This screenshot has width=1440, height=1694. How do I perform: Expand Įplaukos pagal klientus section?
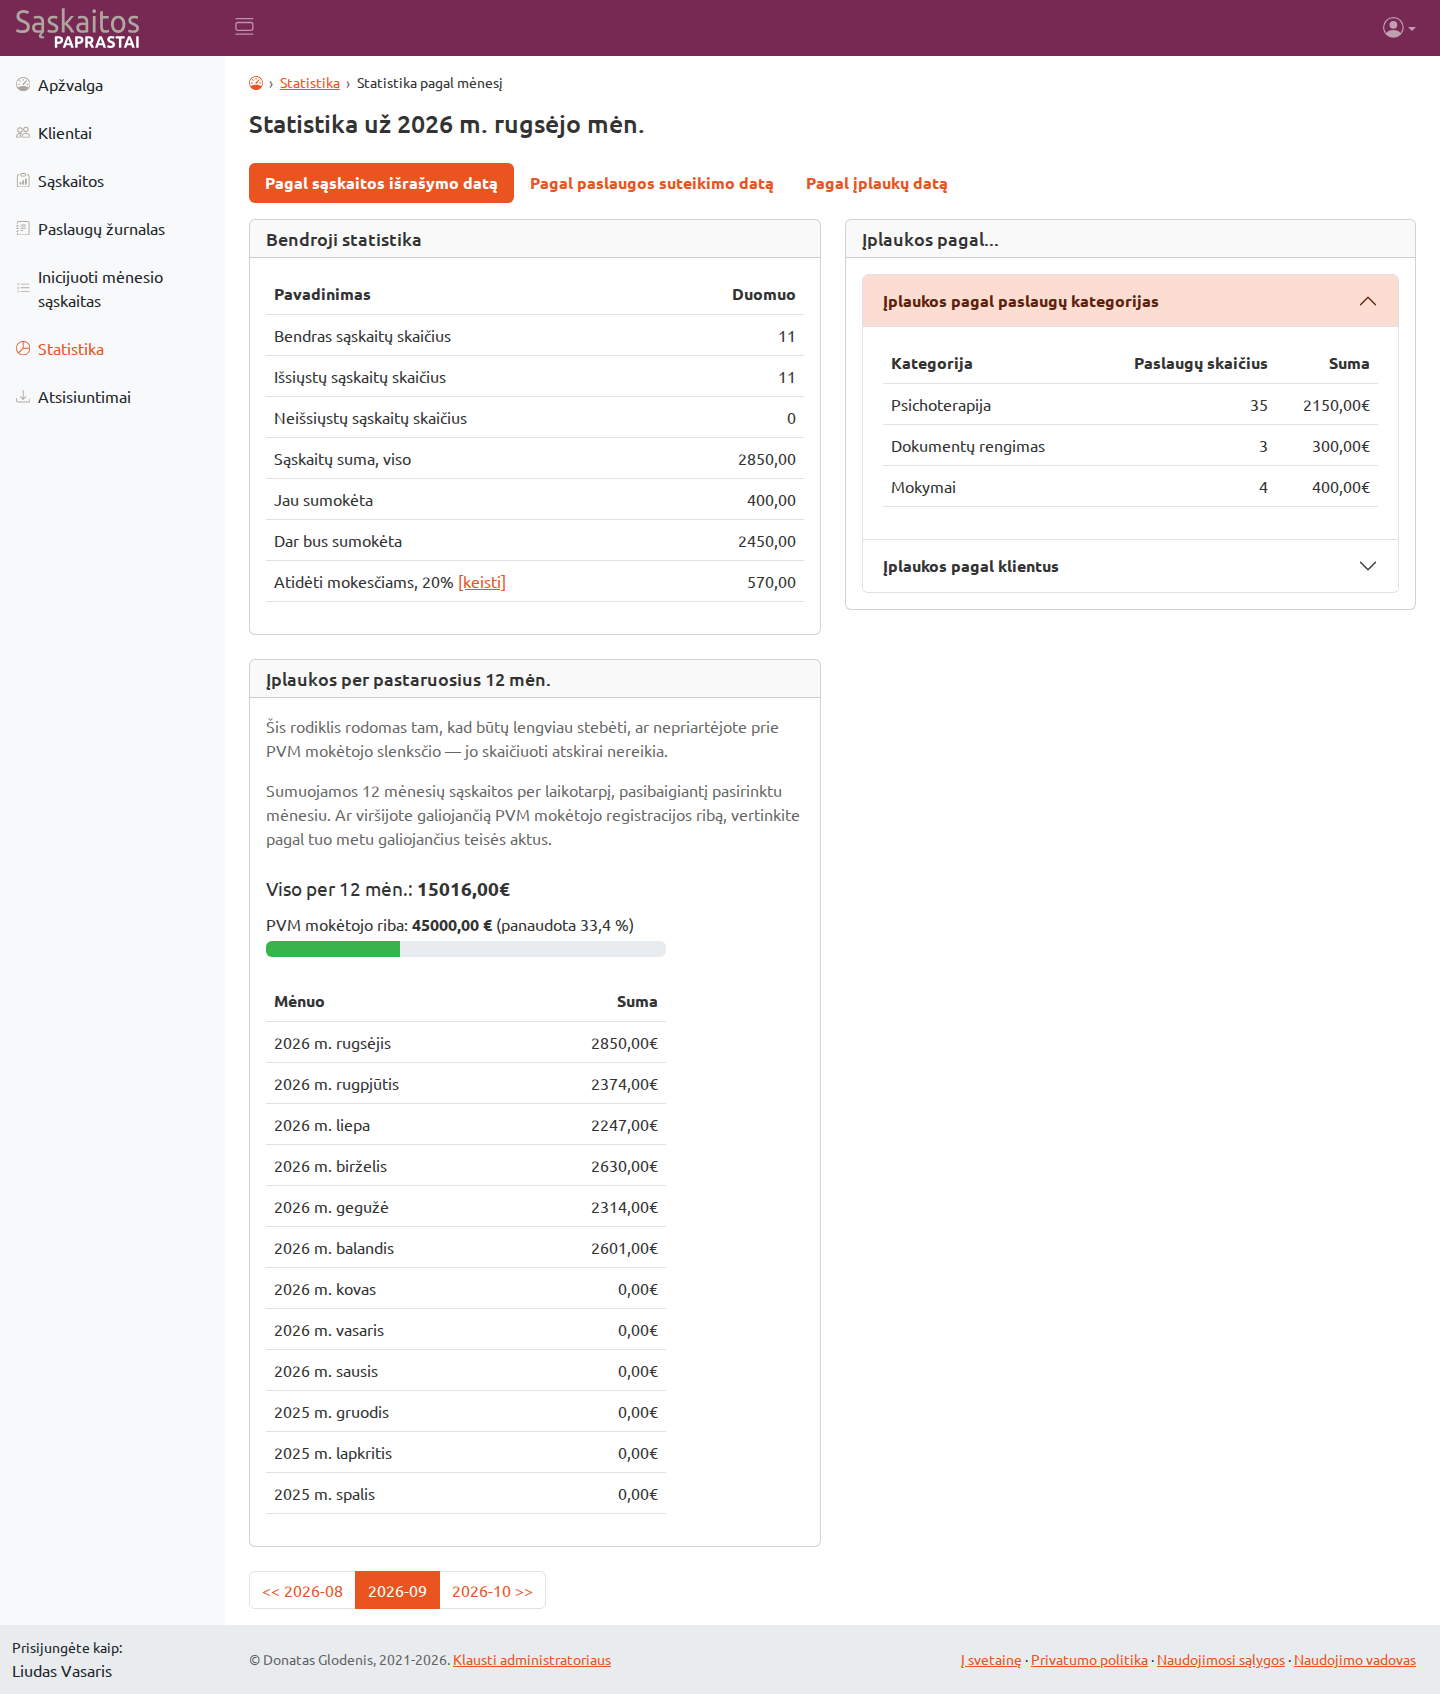coord(1130,566)
